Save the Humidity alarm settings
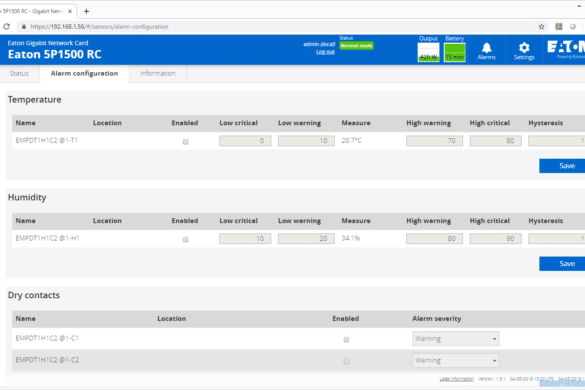This screenshot has width=585, height=390. (x=562, y=263)
